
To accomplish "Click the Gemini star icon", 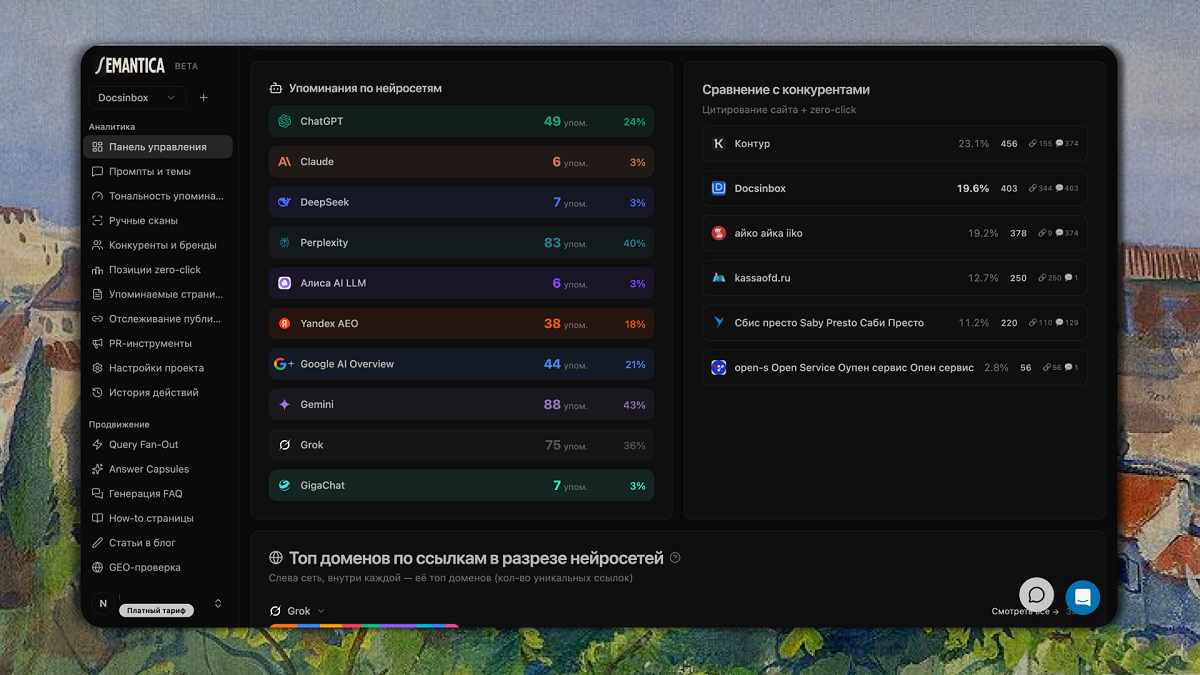I will [285, 405].
